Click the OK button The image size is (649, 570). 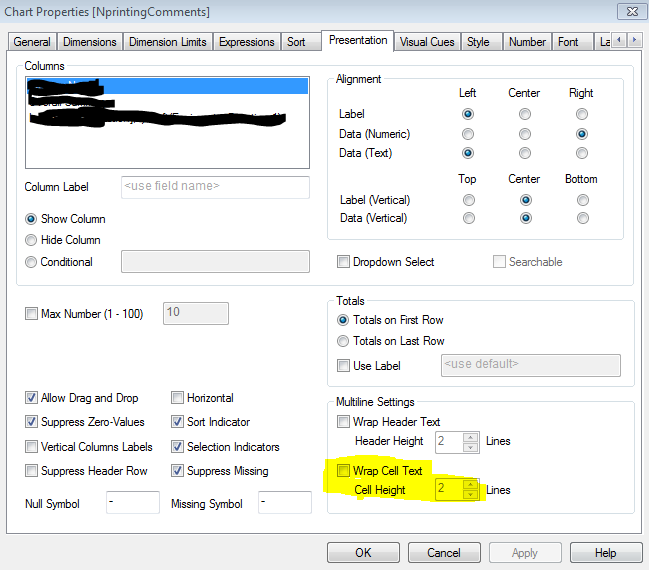363,553
